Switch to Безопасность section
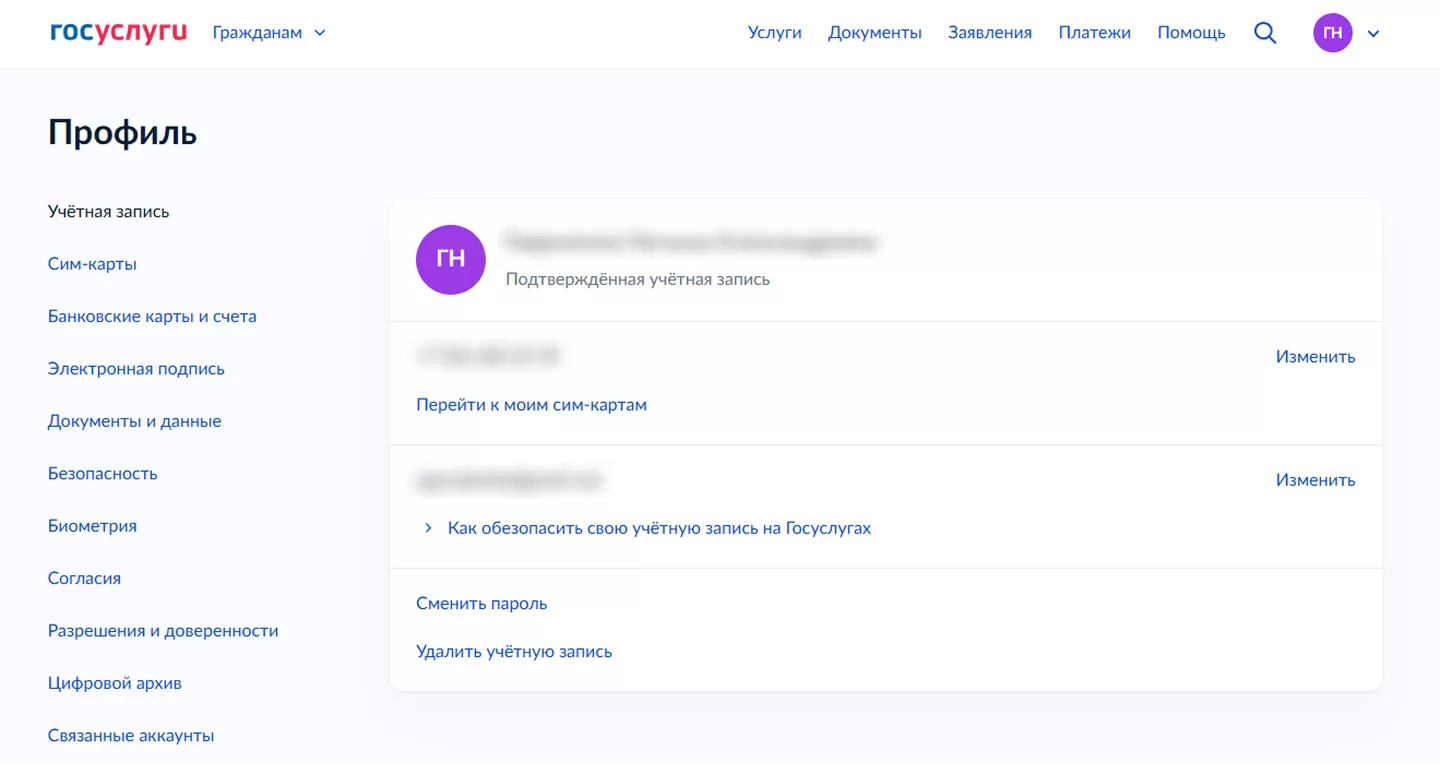The width and height of the screenshot is (1440, 764). (x=102, y=474)
